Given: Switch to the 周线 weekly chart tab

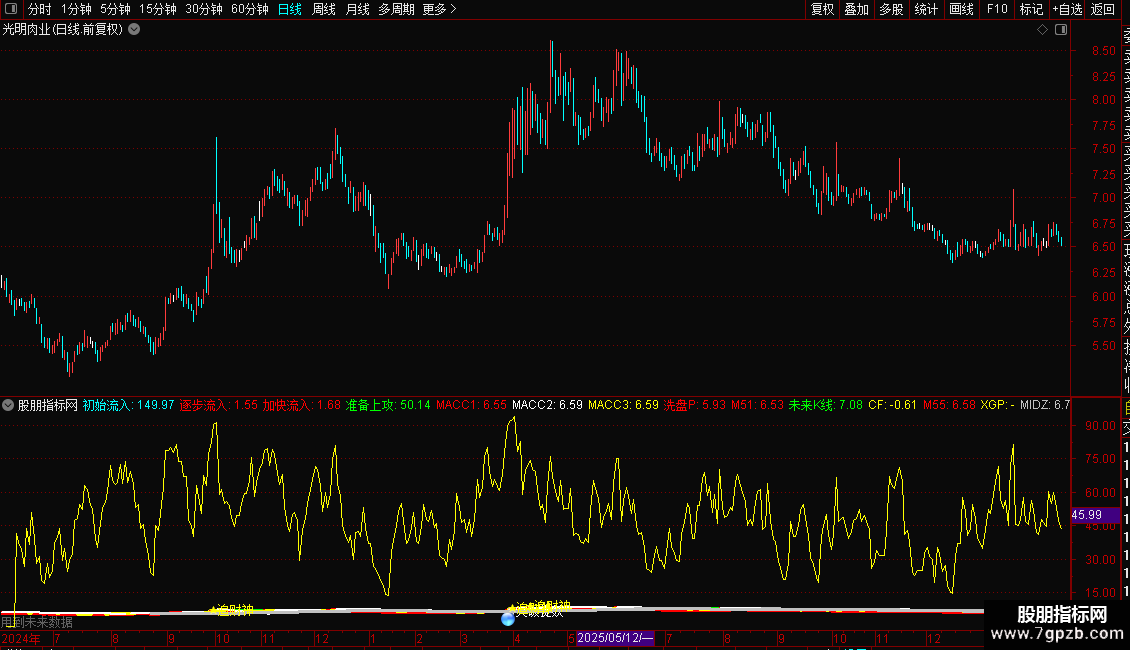Looking at the screenshot, I should (324, 9).
